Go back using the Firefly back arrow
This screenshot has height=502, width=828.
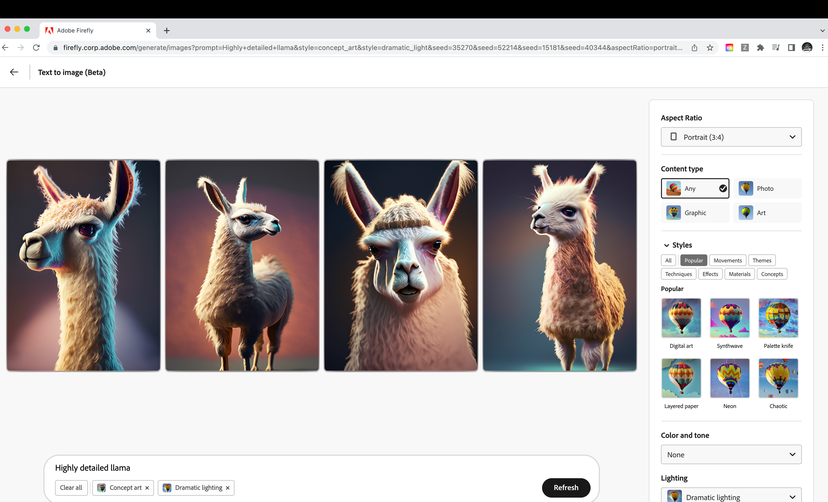[x=14, y=72]
